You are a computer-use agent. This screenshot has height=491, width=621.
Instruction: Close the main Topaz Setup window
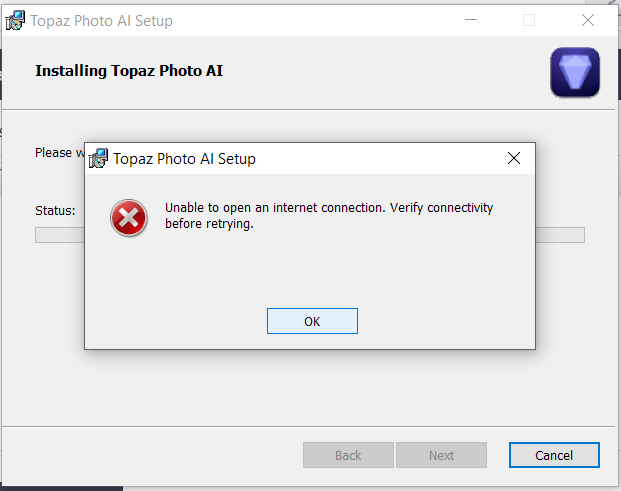588,20
